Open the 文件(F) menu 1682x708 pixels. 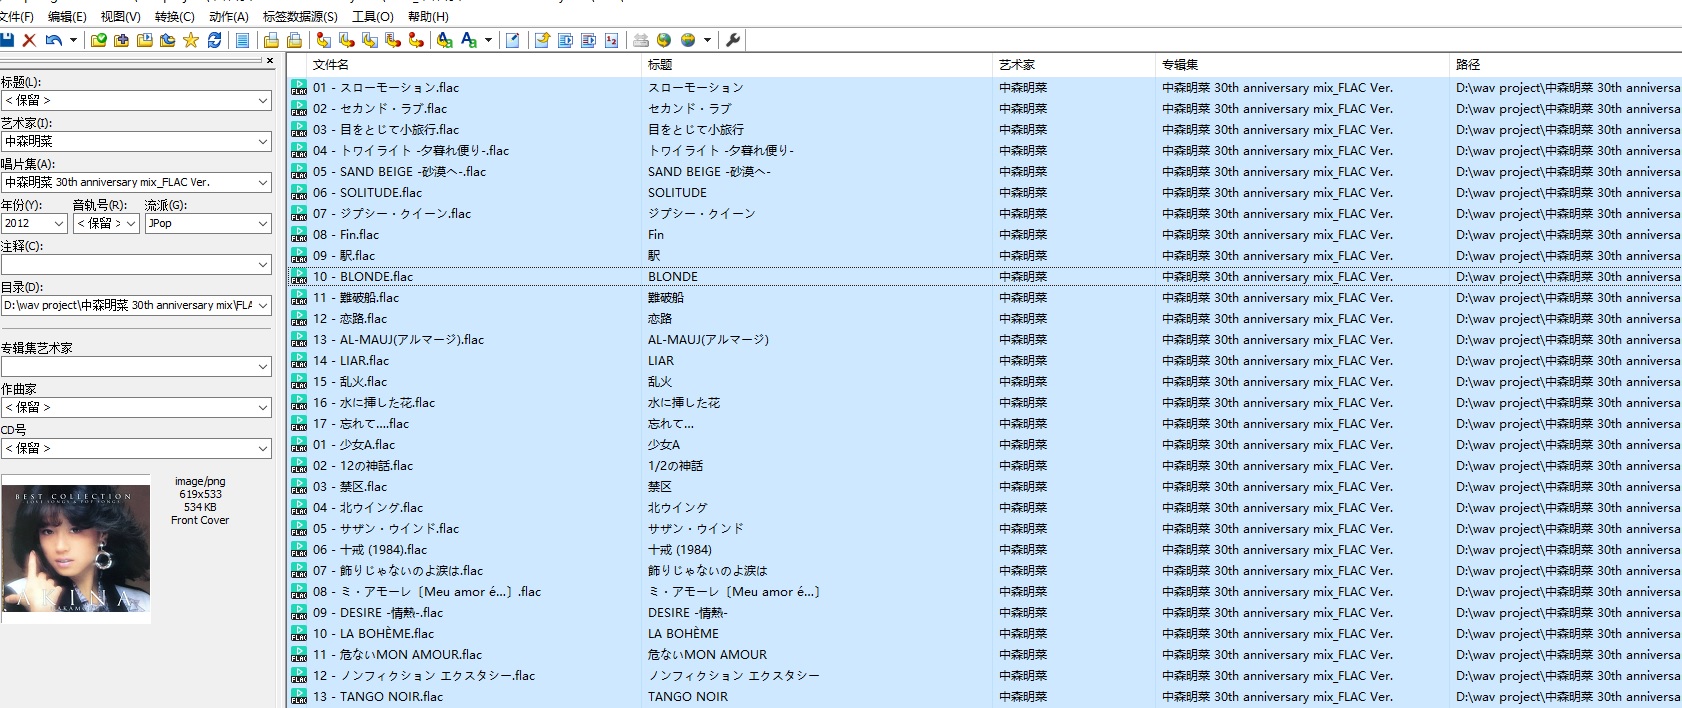tap(17, 16)
